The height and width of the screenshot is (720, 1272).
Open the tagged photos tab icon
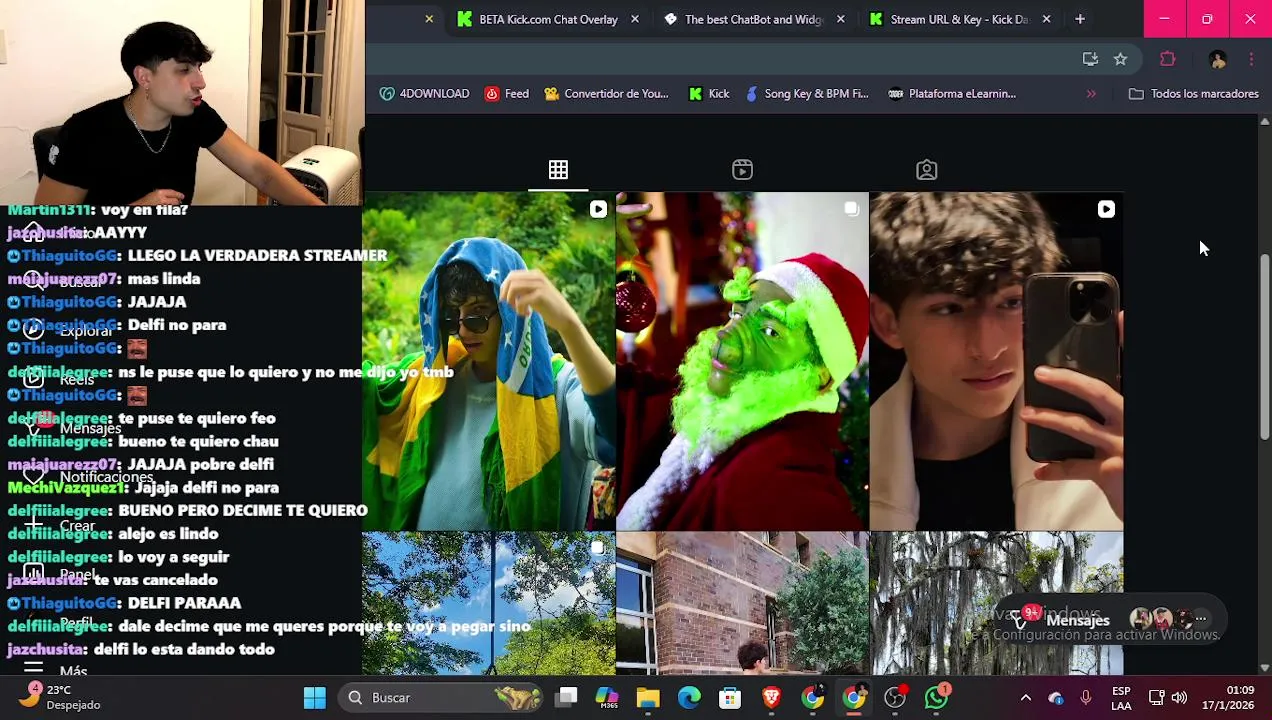[x=927, y=170]
